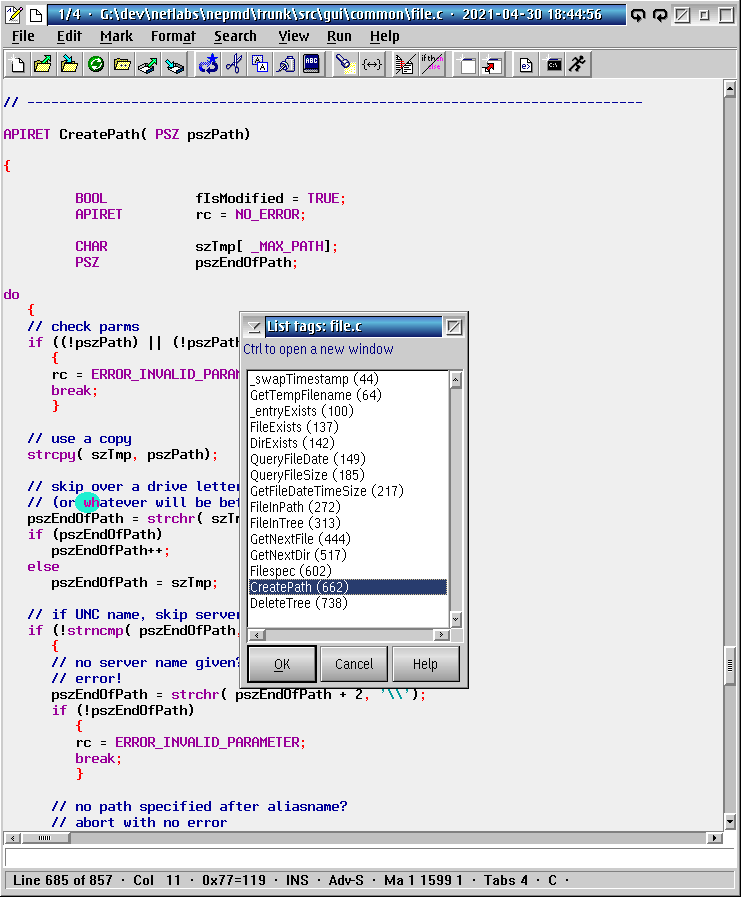
Task: Click editor vertical scrollbar up arrow
Action: 730,89
